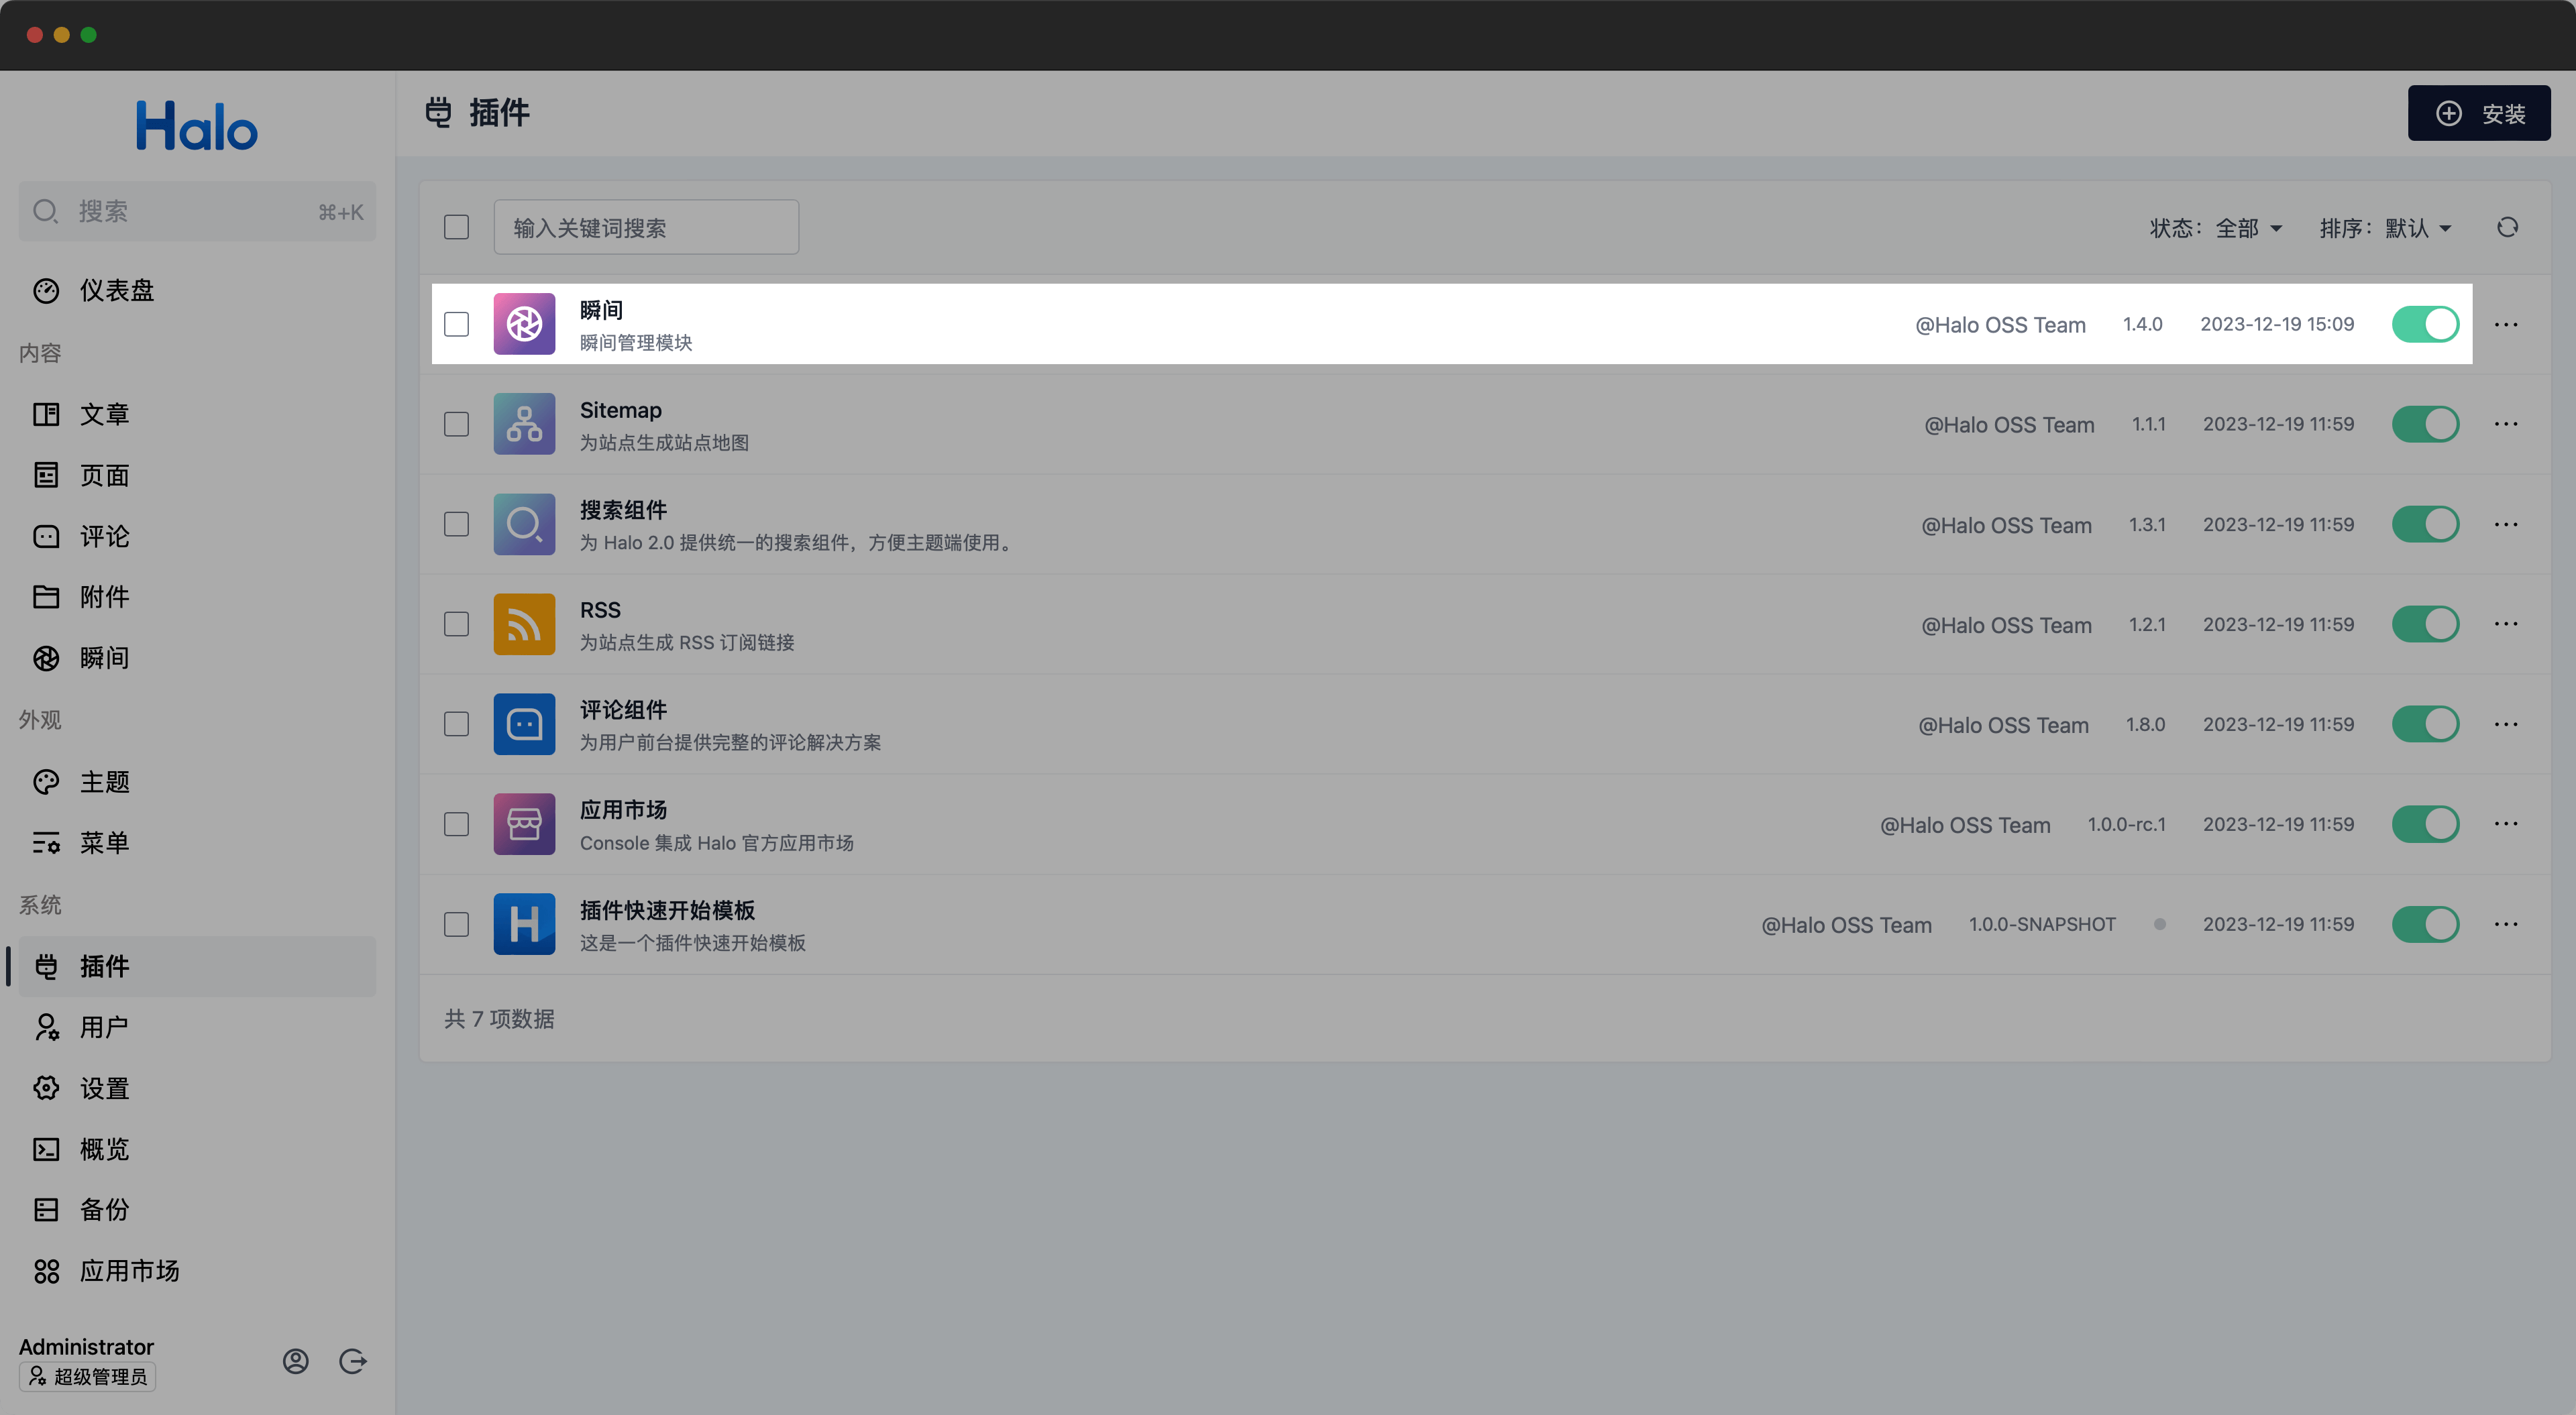
Task: Check the 瞬间 plugin checkbox
Action: pos(456,324)
